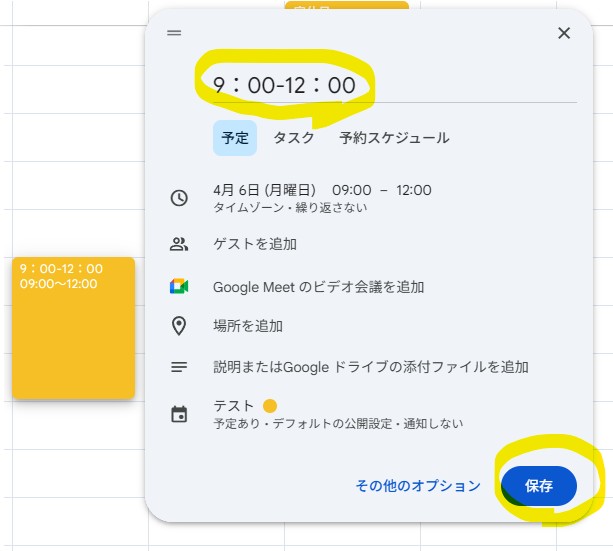
Task: Expand タイムゾーン・繰り返さない options
Action: (290, 208)
